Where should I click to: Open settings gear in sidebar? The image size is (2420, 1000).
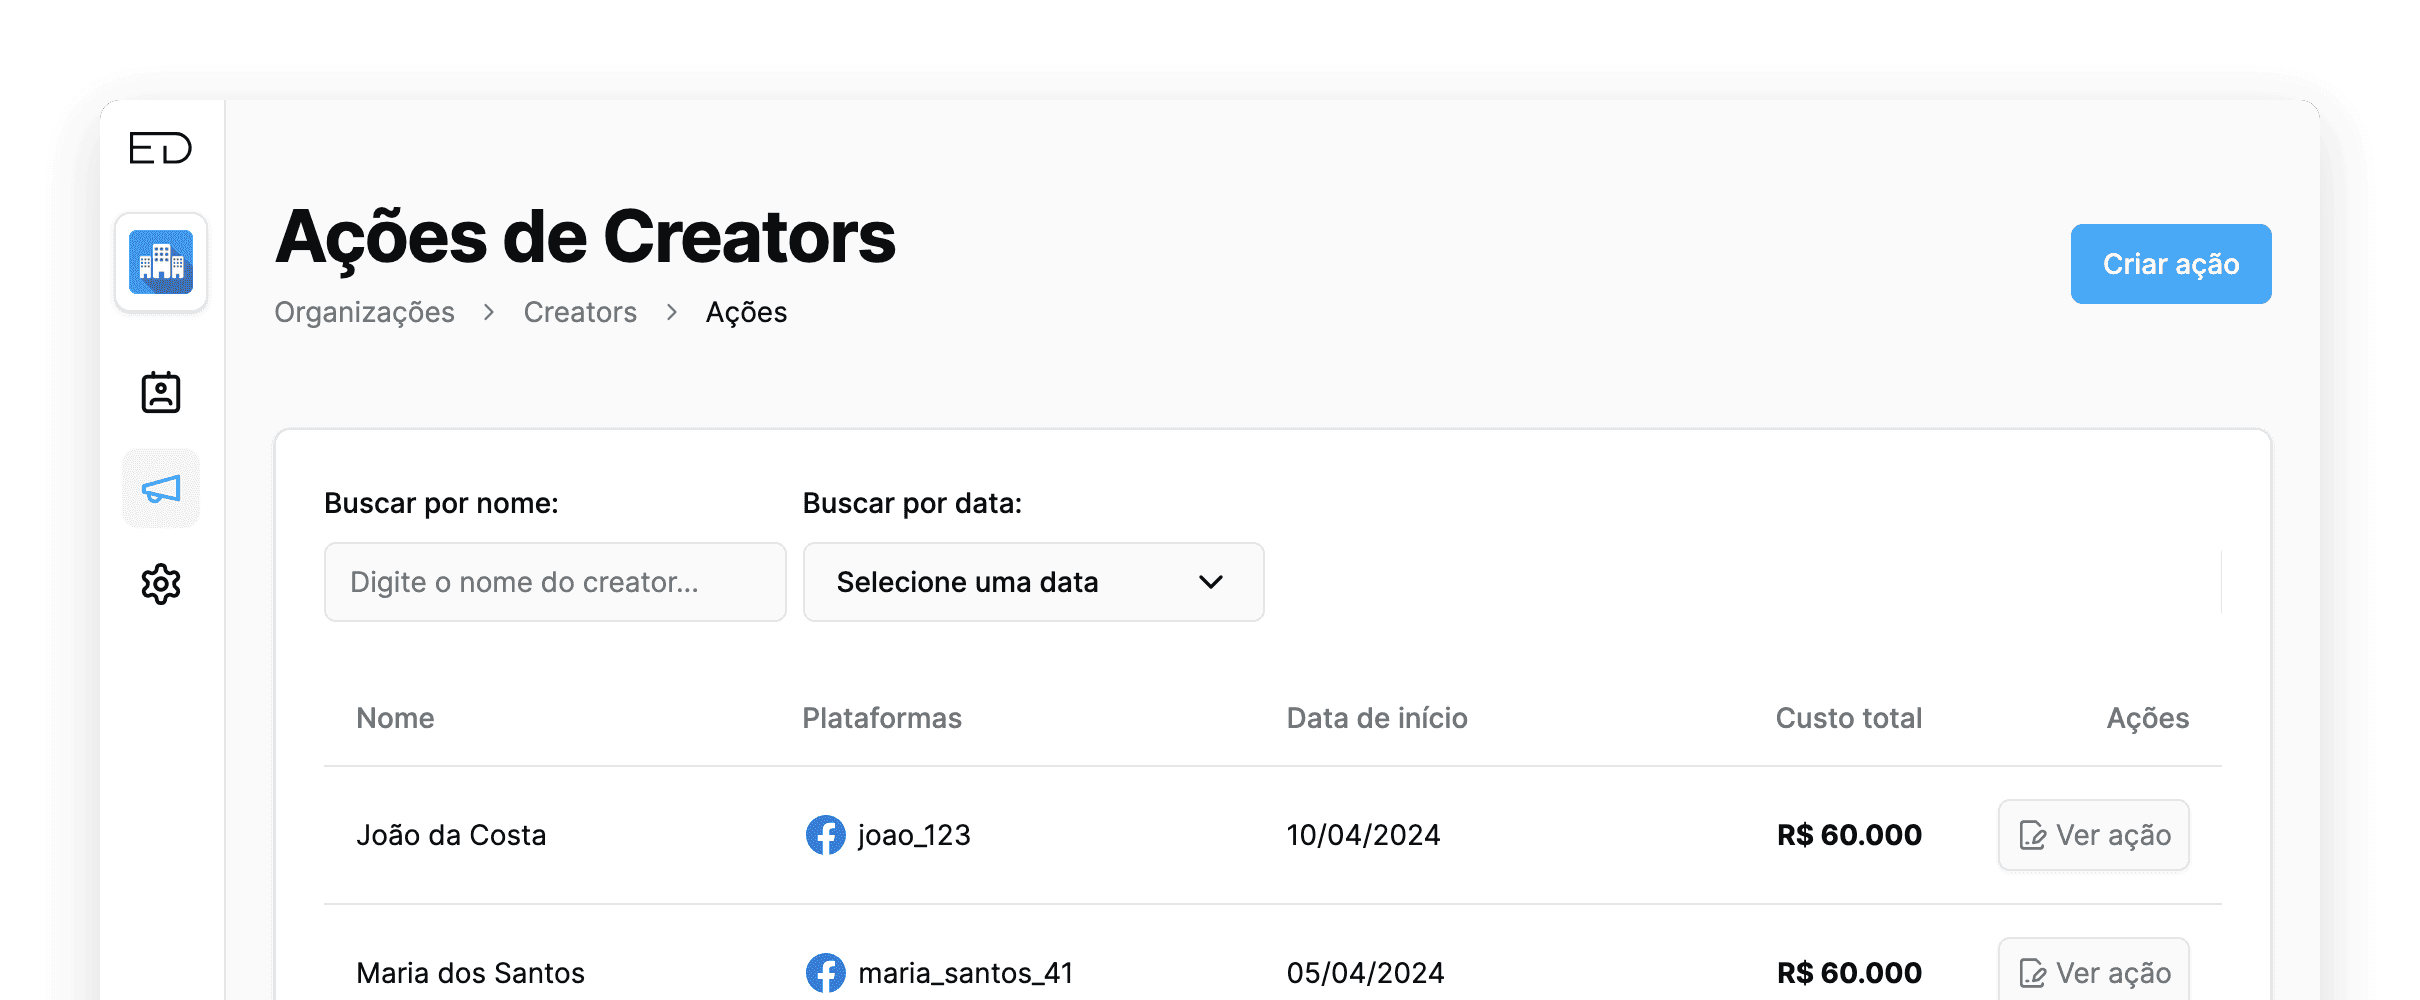click(x=161, y=584)
